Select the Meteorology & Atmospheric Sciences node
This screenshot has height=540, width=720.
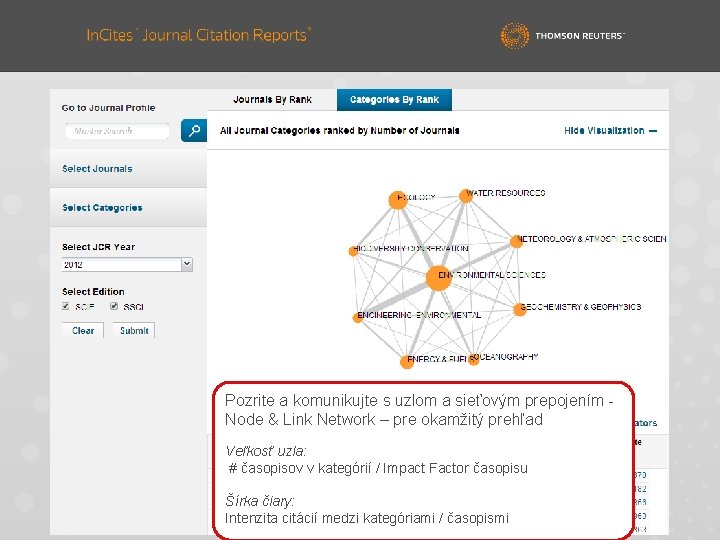click(516, 241)
